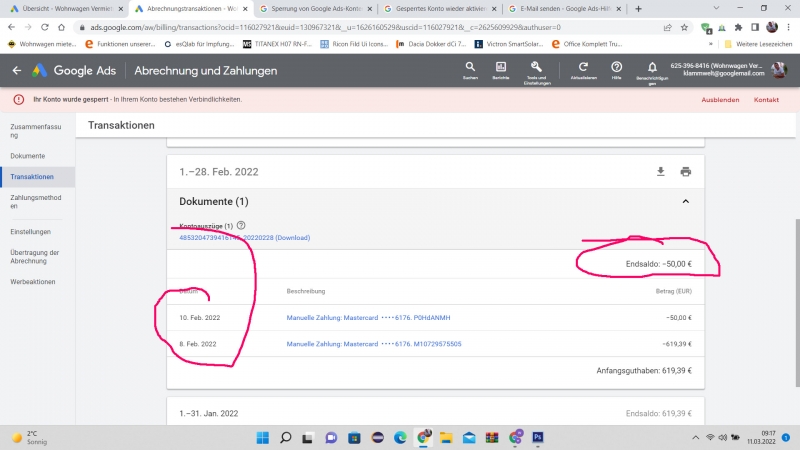Collapse the Dokumente (1) section
This screenshot has height=450, width=800.
686,201
